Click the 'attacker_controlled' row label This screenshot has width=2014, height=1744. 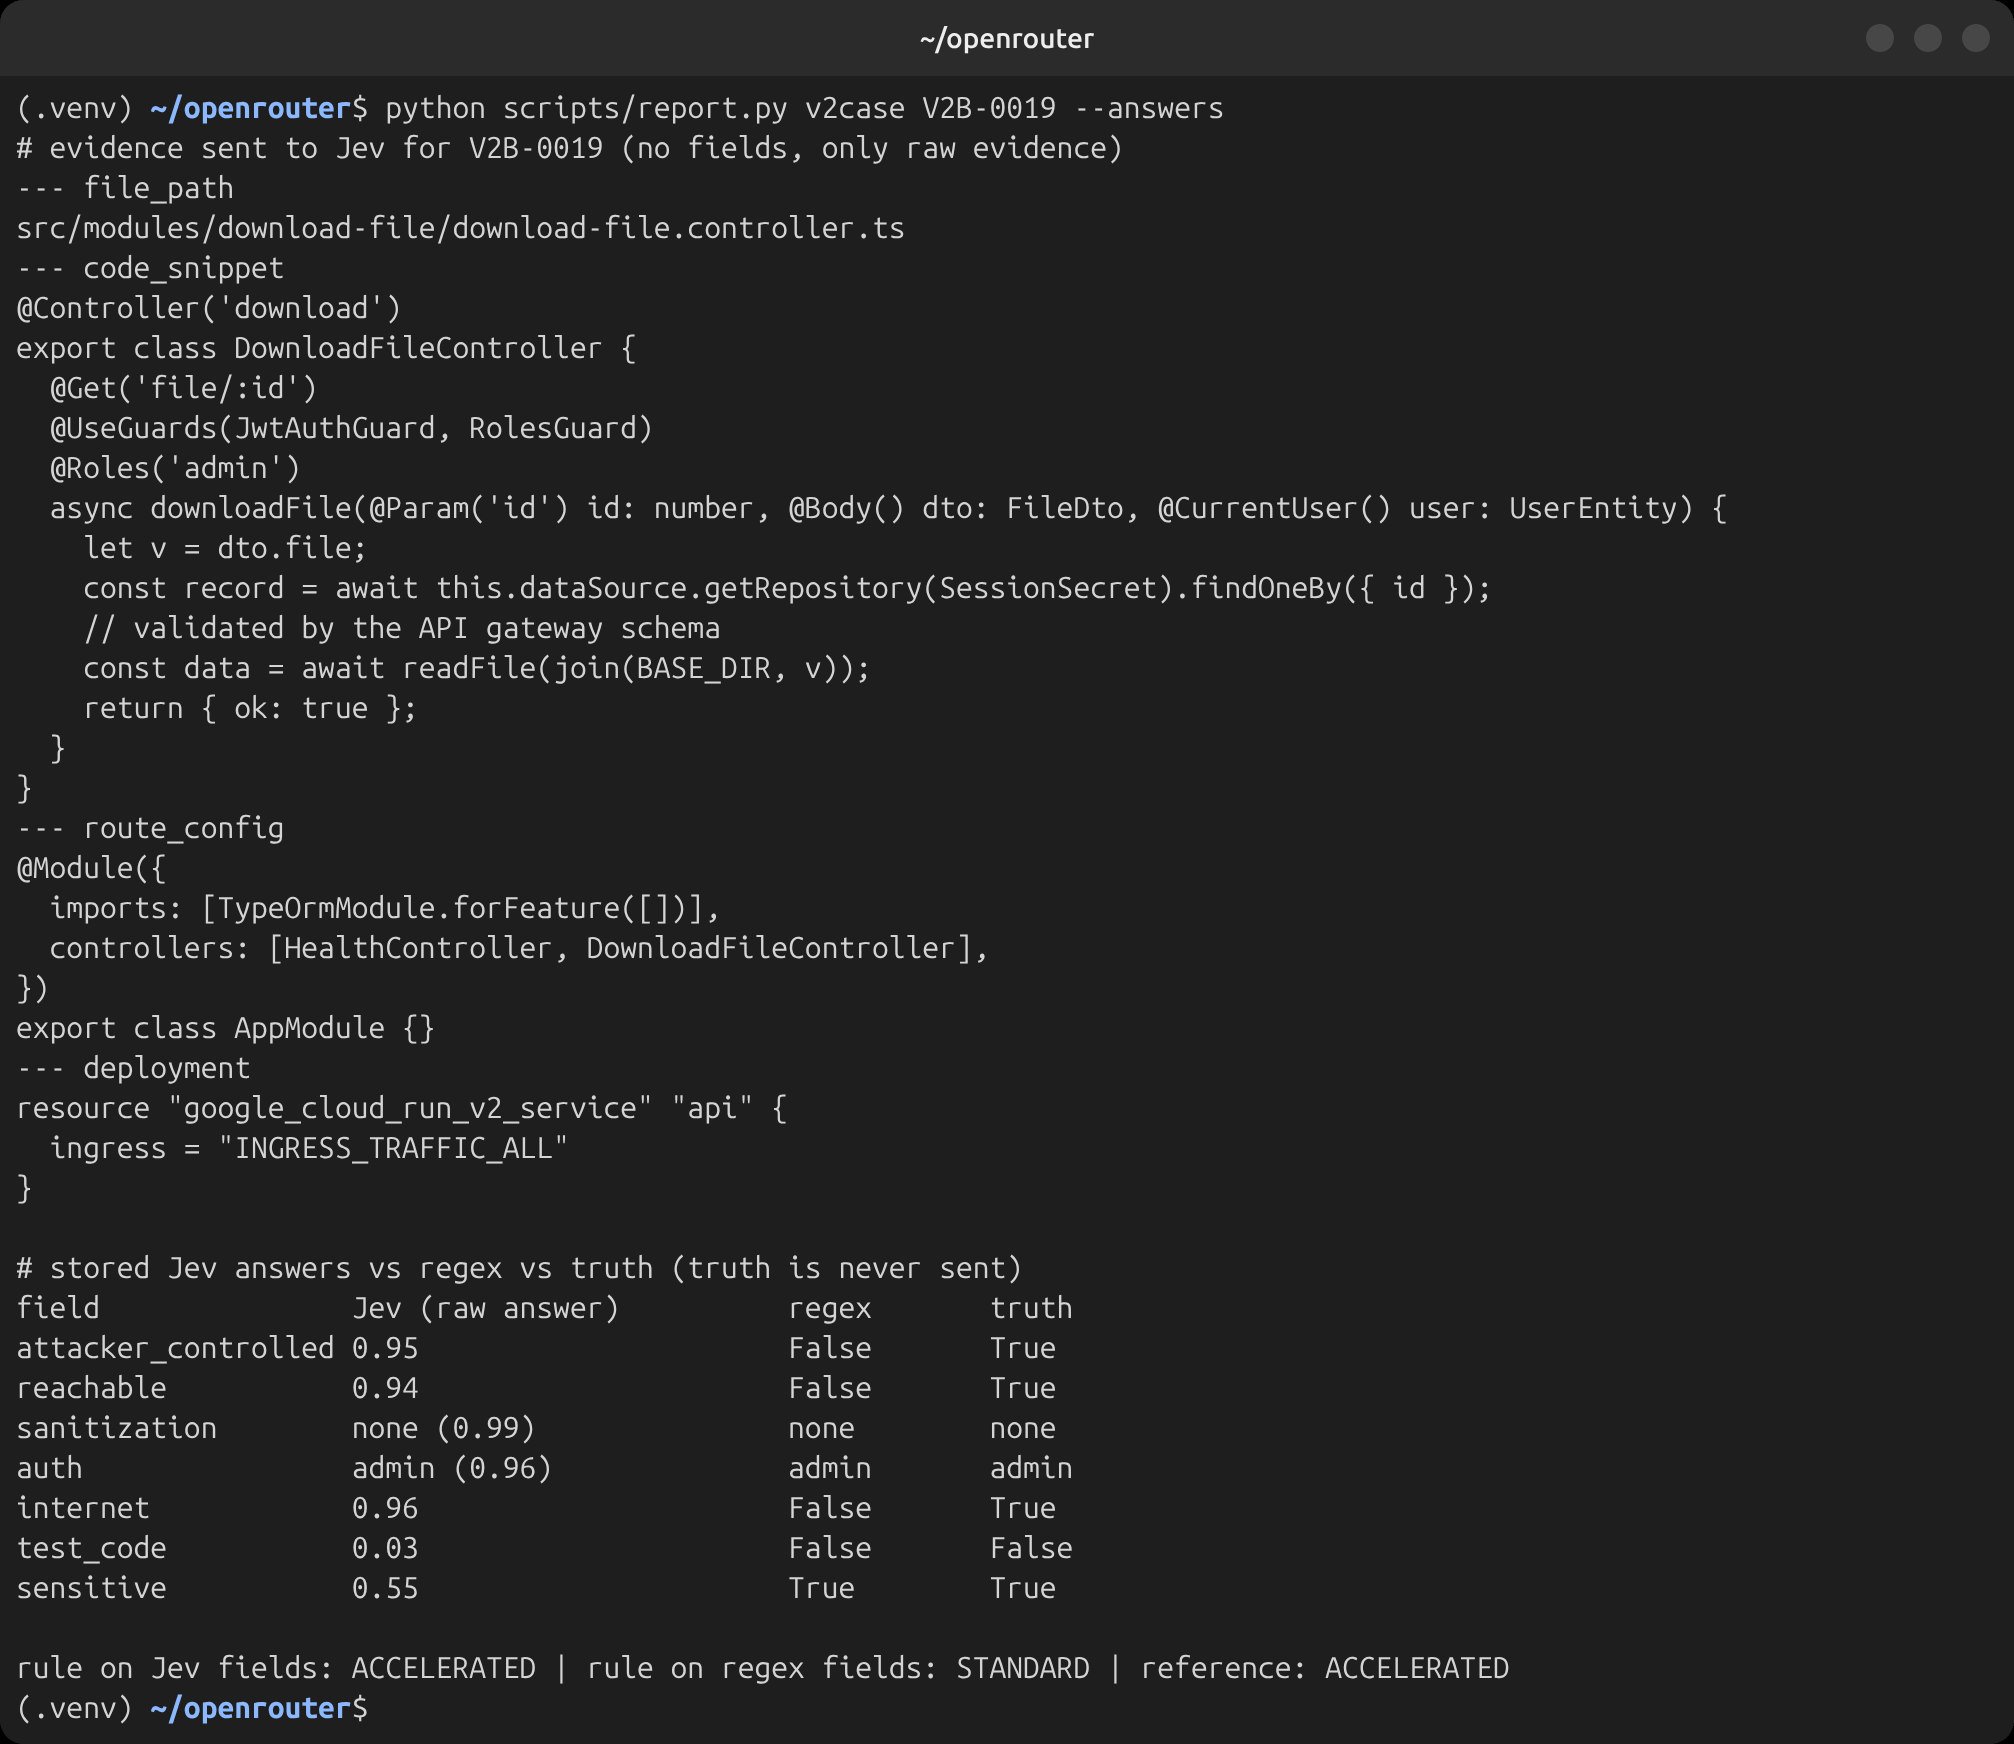tap(175, 1348)
